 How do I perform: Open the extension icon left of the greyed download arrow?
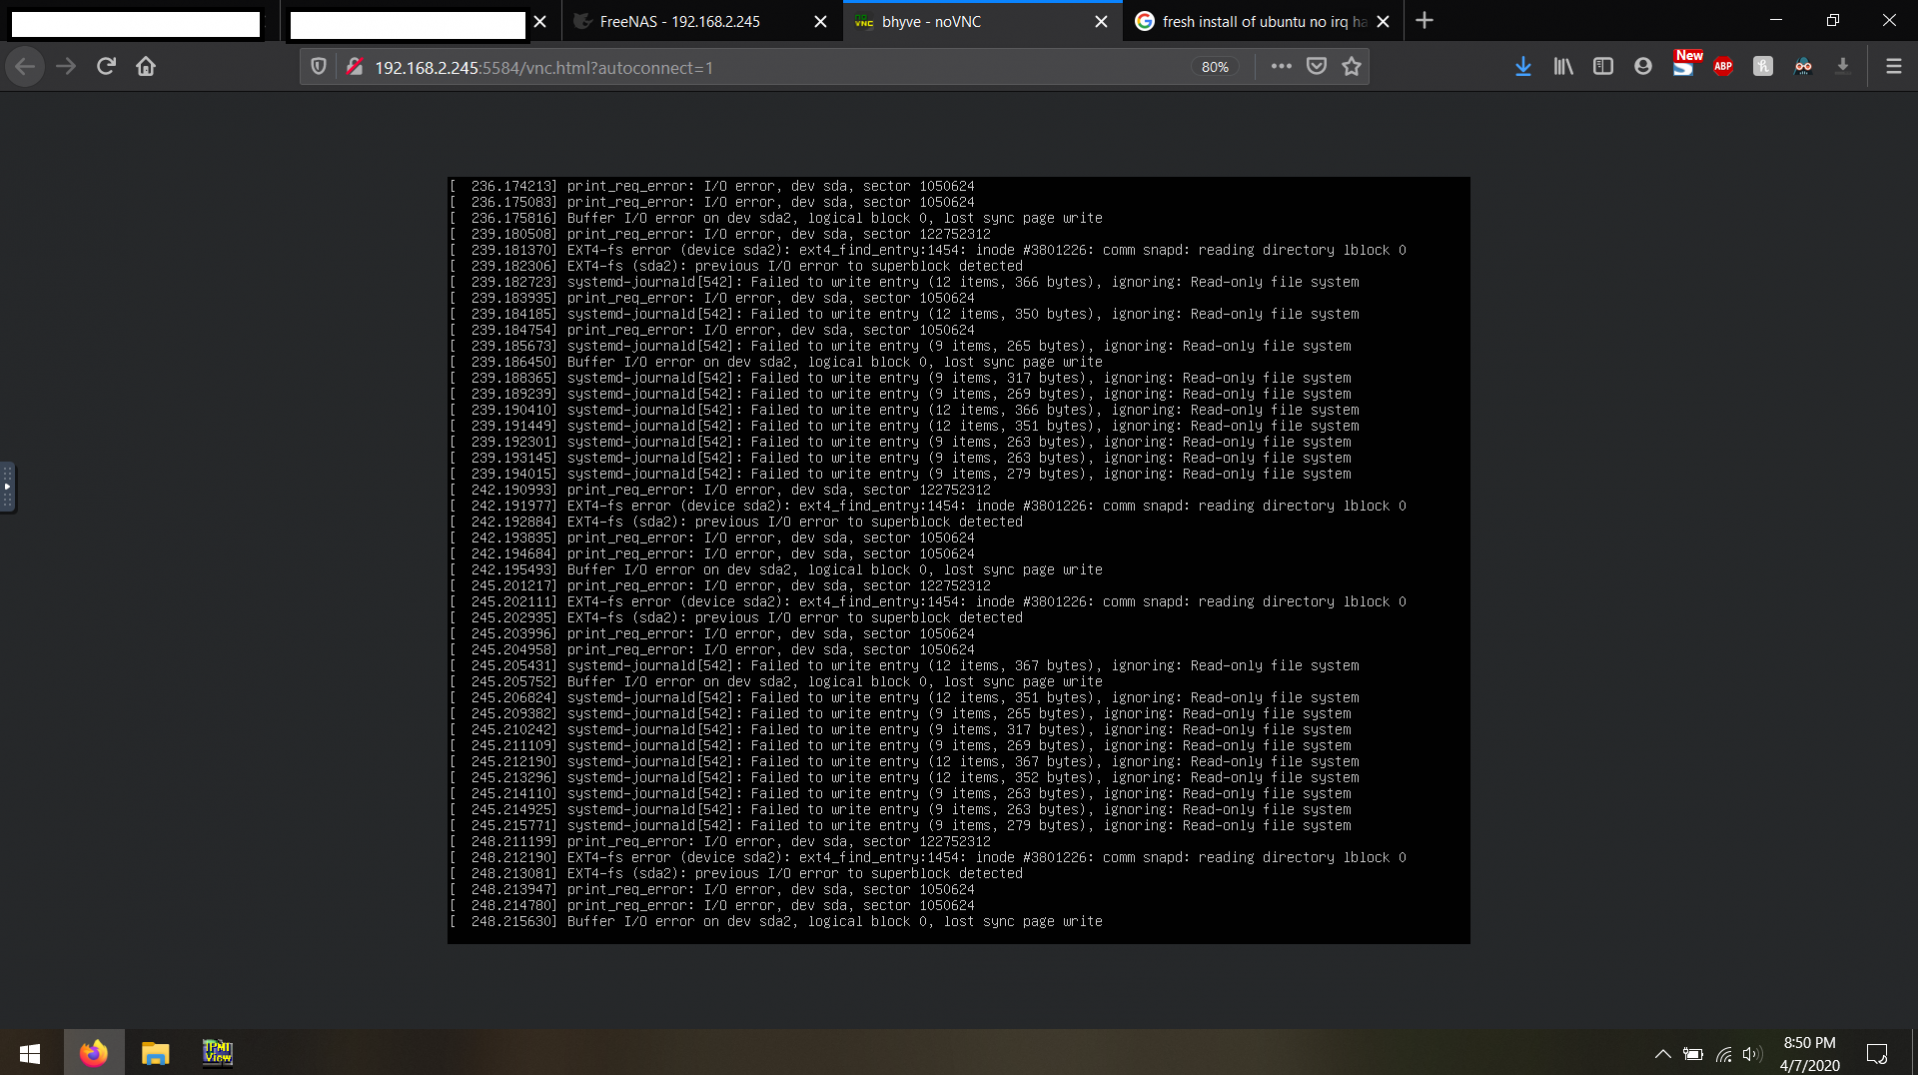pyautogui.click(x=1803, y=67)
